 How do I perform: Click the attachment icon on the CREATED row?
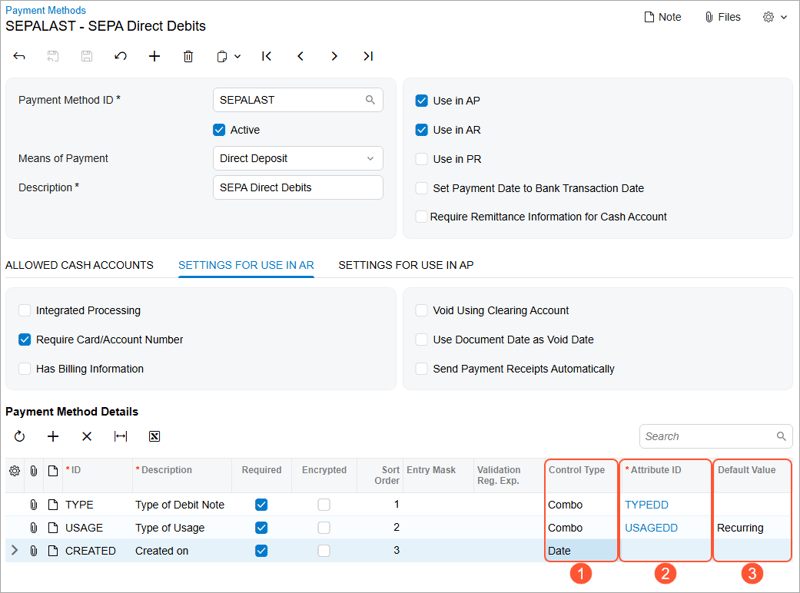coord(34,551)
